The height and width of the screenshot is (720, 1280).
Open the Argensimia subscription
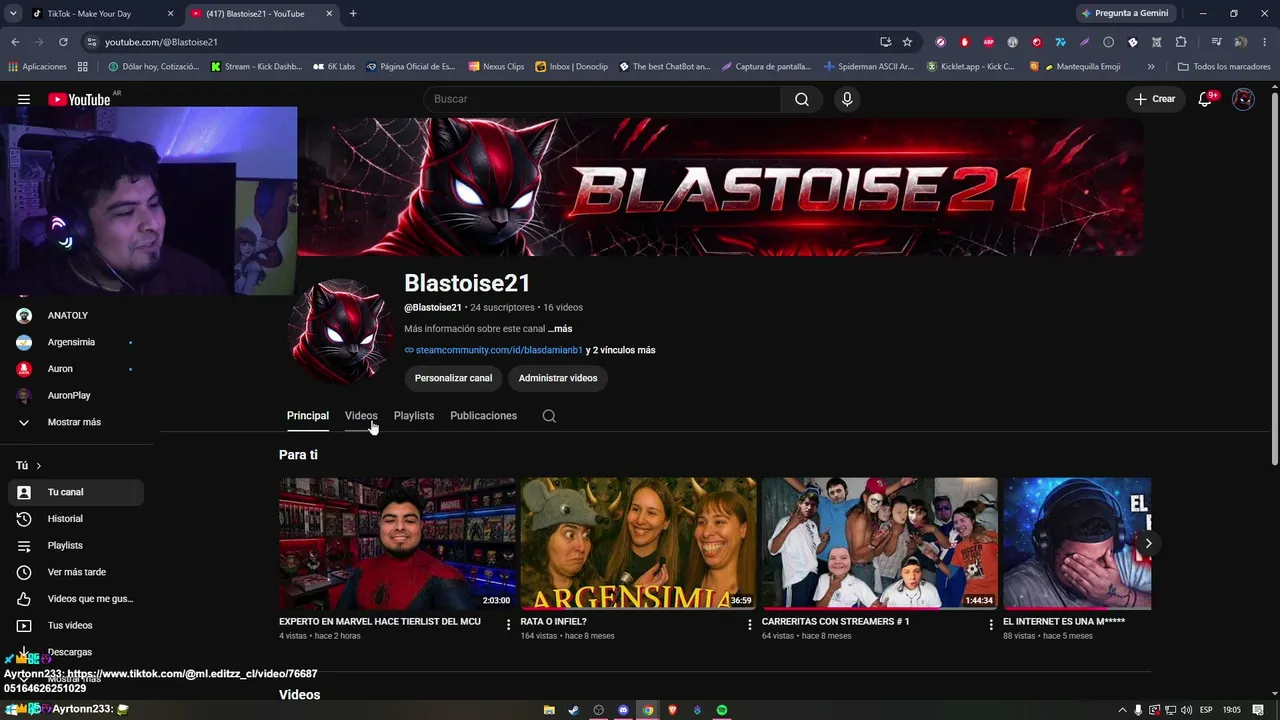(x=76, y=342)
